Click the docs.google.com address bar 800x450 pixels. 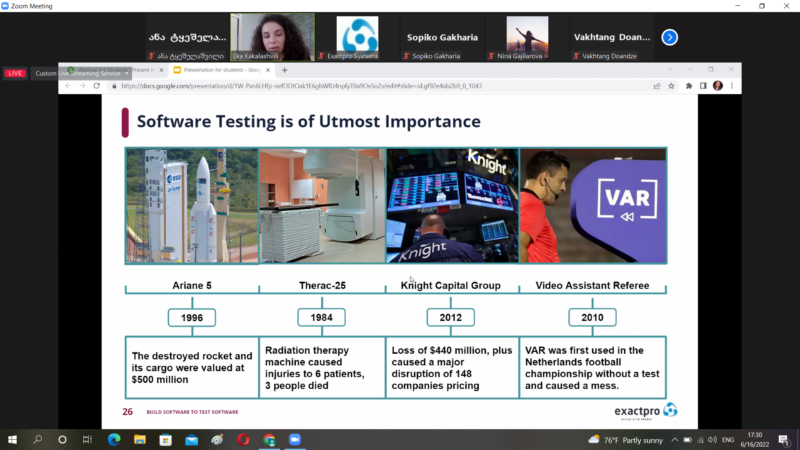pyautogui.click(x=301, y=86)
